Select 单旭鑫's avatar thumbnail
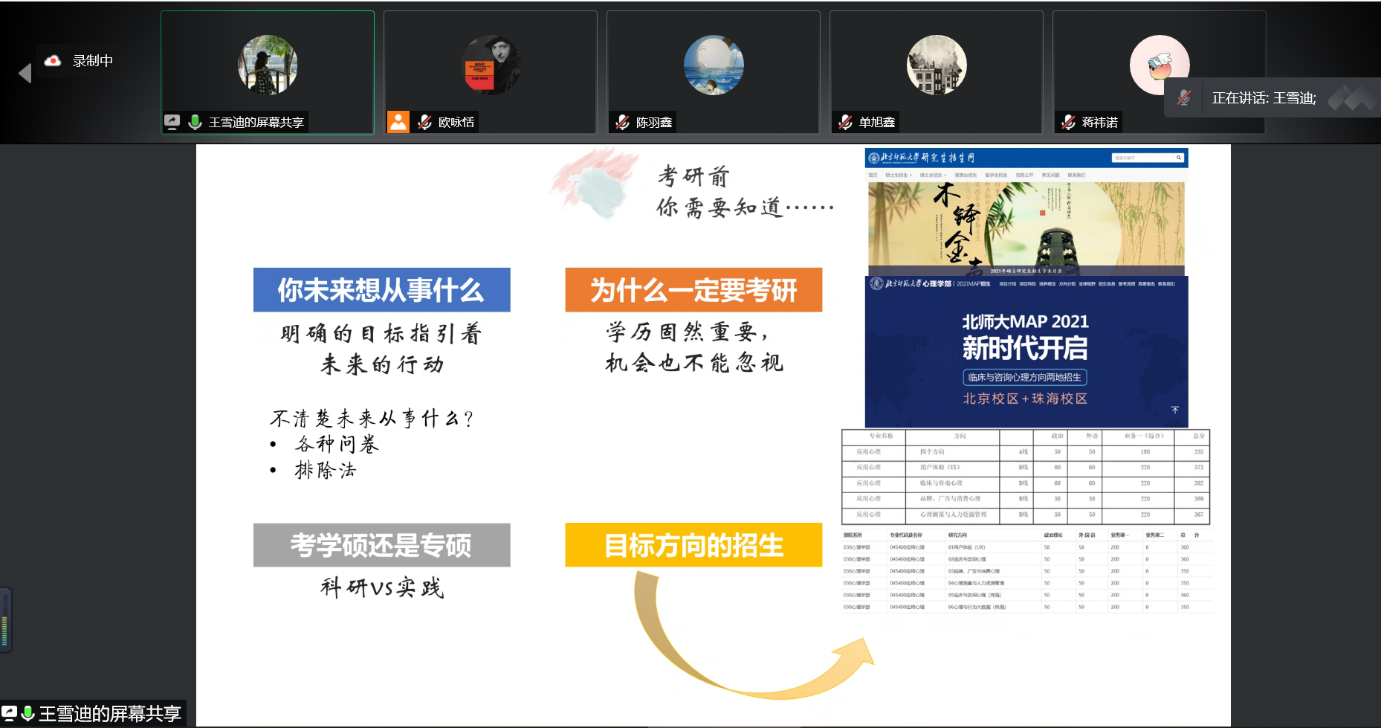 tap(936, 65)
